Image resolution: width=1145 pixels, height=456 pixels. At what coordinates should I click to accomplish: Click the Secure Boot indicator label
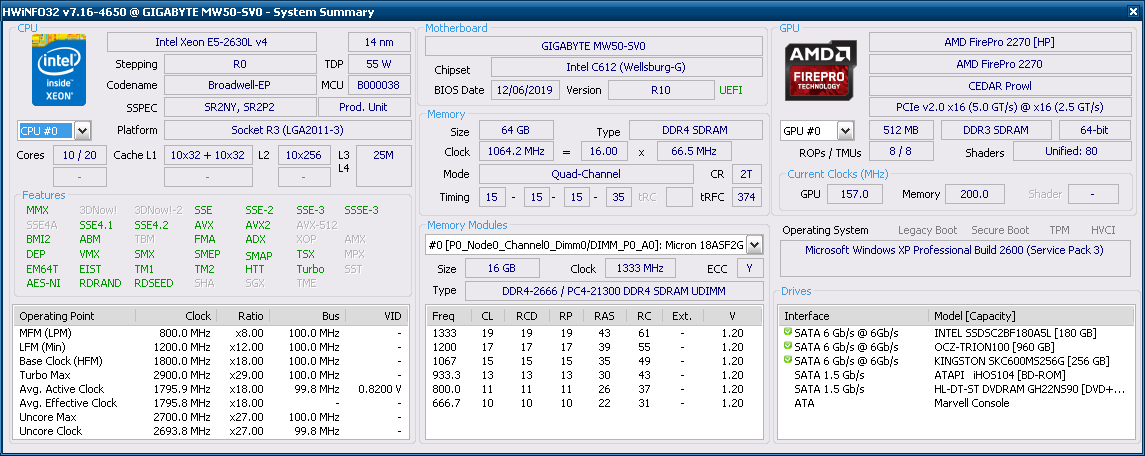tap(1000, 230)
